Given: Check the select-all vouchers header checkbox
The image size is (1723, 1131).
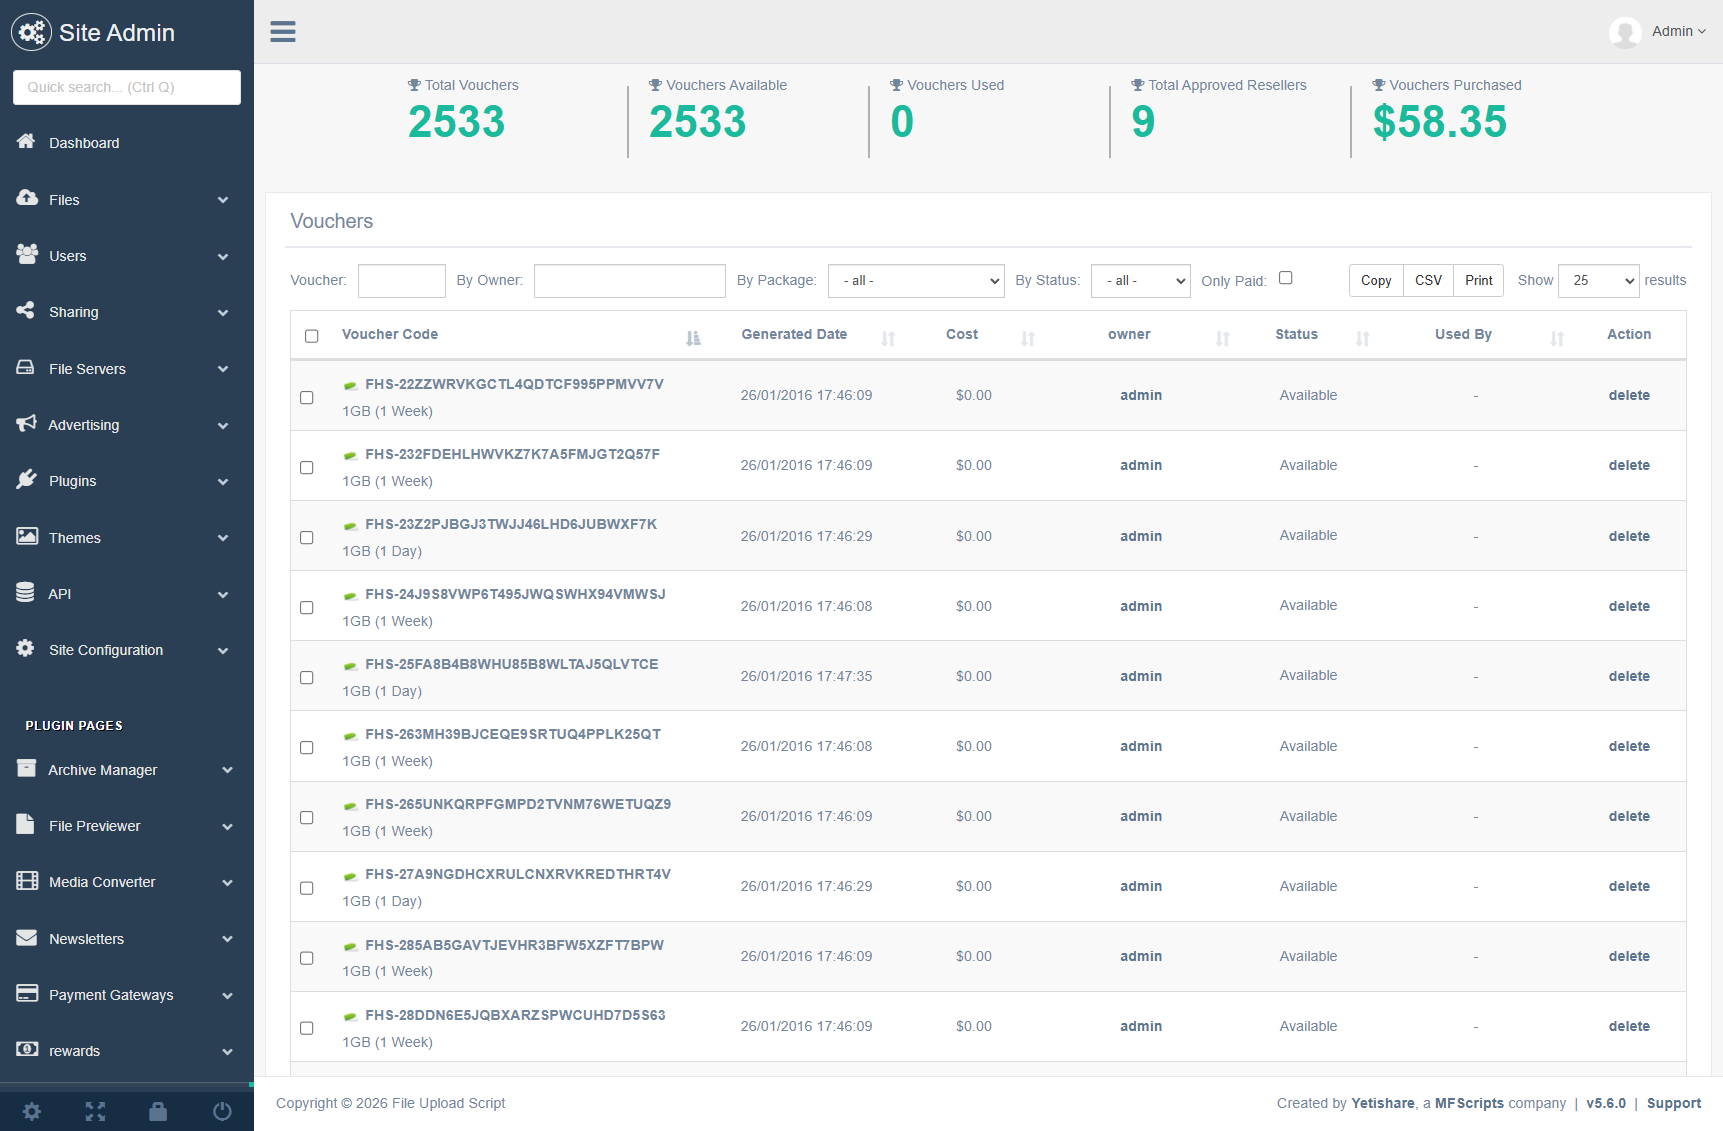Looking at the screenshot, I should 312,336.
